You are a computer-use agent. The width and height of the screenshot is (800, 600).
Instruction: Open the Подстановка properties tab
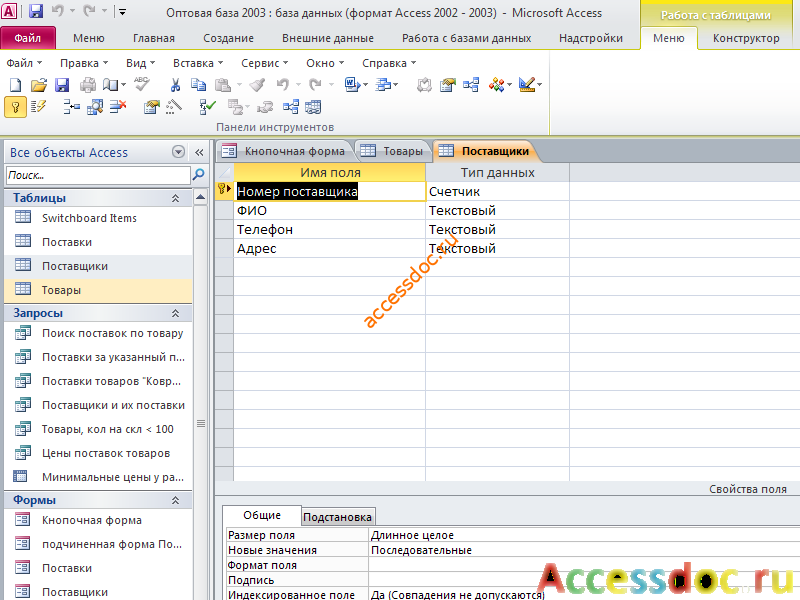pyautogui.click(x=337, y=517)
